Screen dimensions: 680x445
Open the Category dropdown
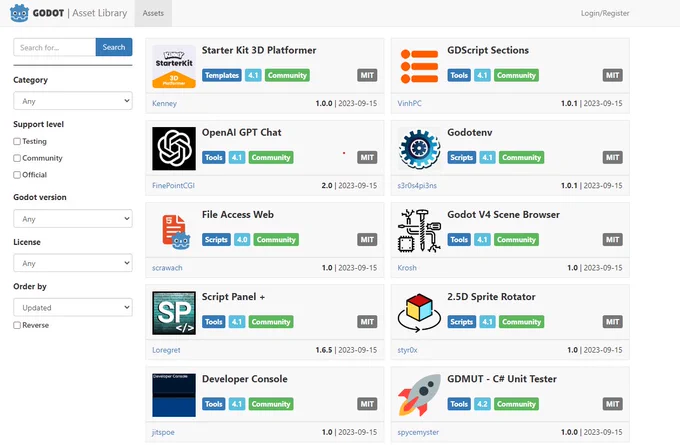click(73, 101)
